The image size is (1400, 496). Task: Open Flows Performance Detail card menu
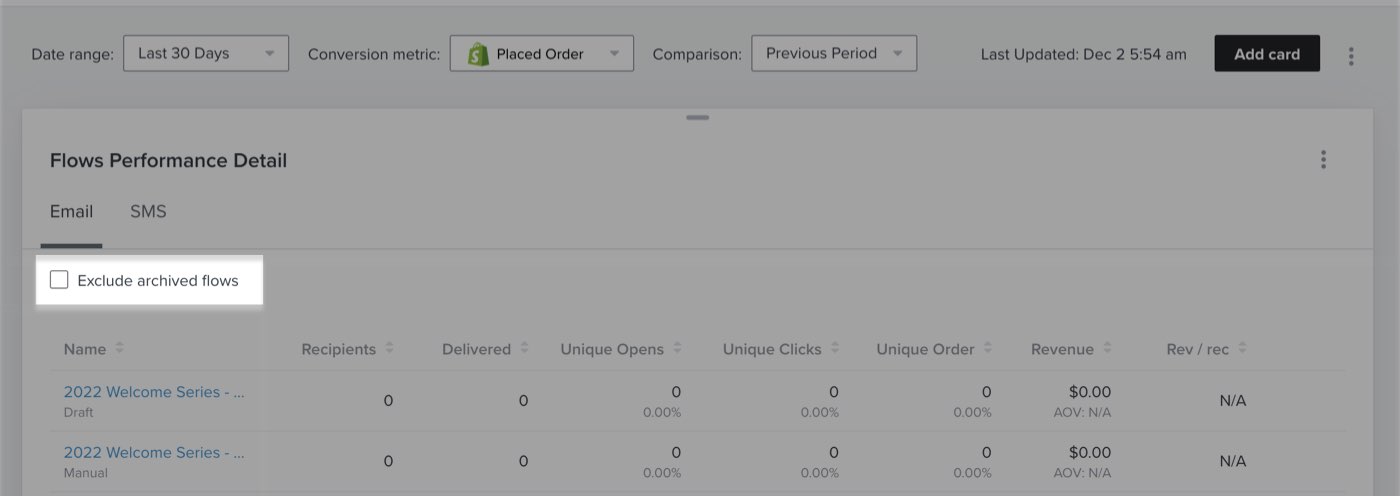tap(1323, 160)
